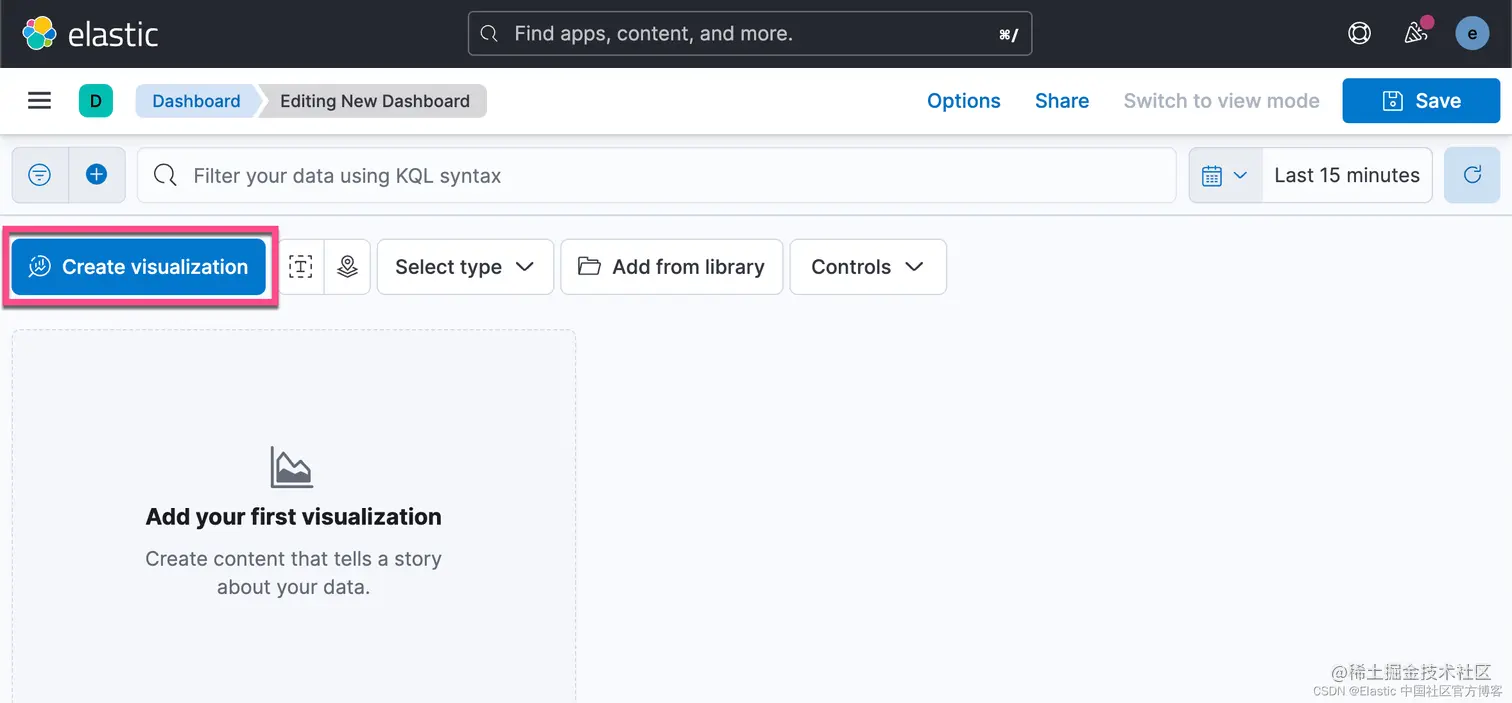Screen dimensions: 1512x703
Task: Open the Share menu
Action: point(1061,101)
